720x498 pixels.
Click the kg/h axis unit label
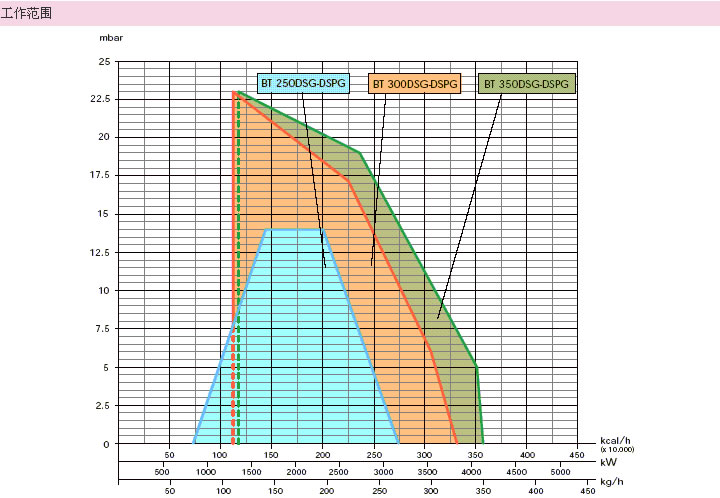click(611, 482)
